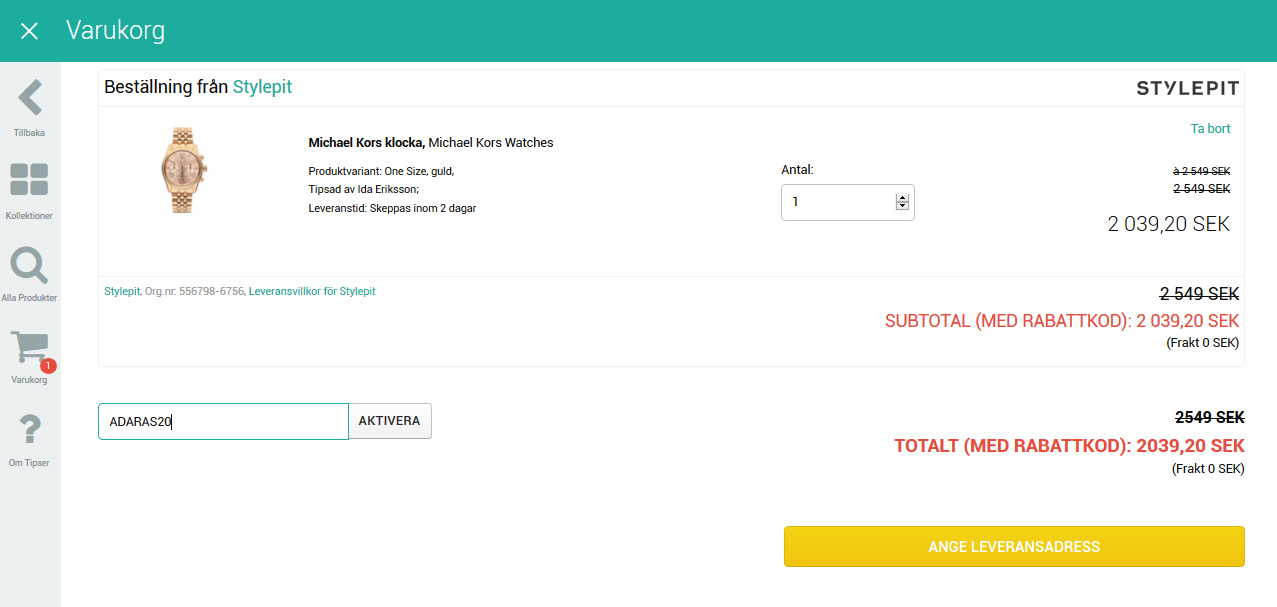Close the Varukorg panel with X
The image size is (1277, 607).
pos(29,31)
